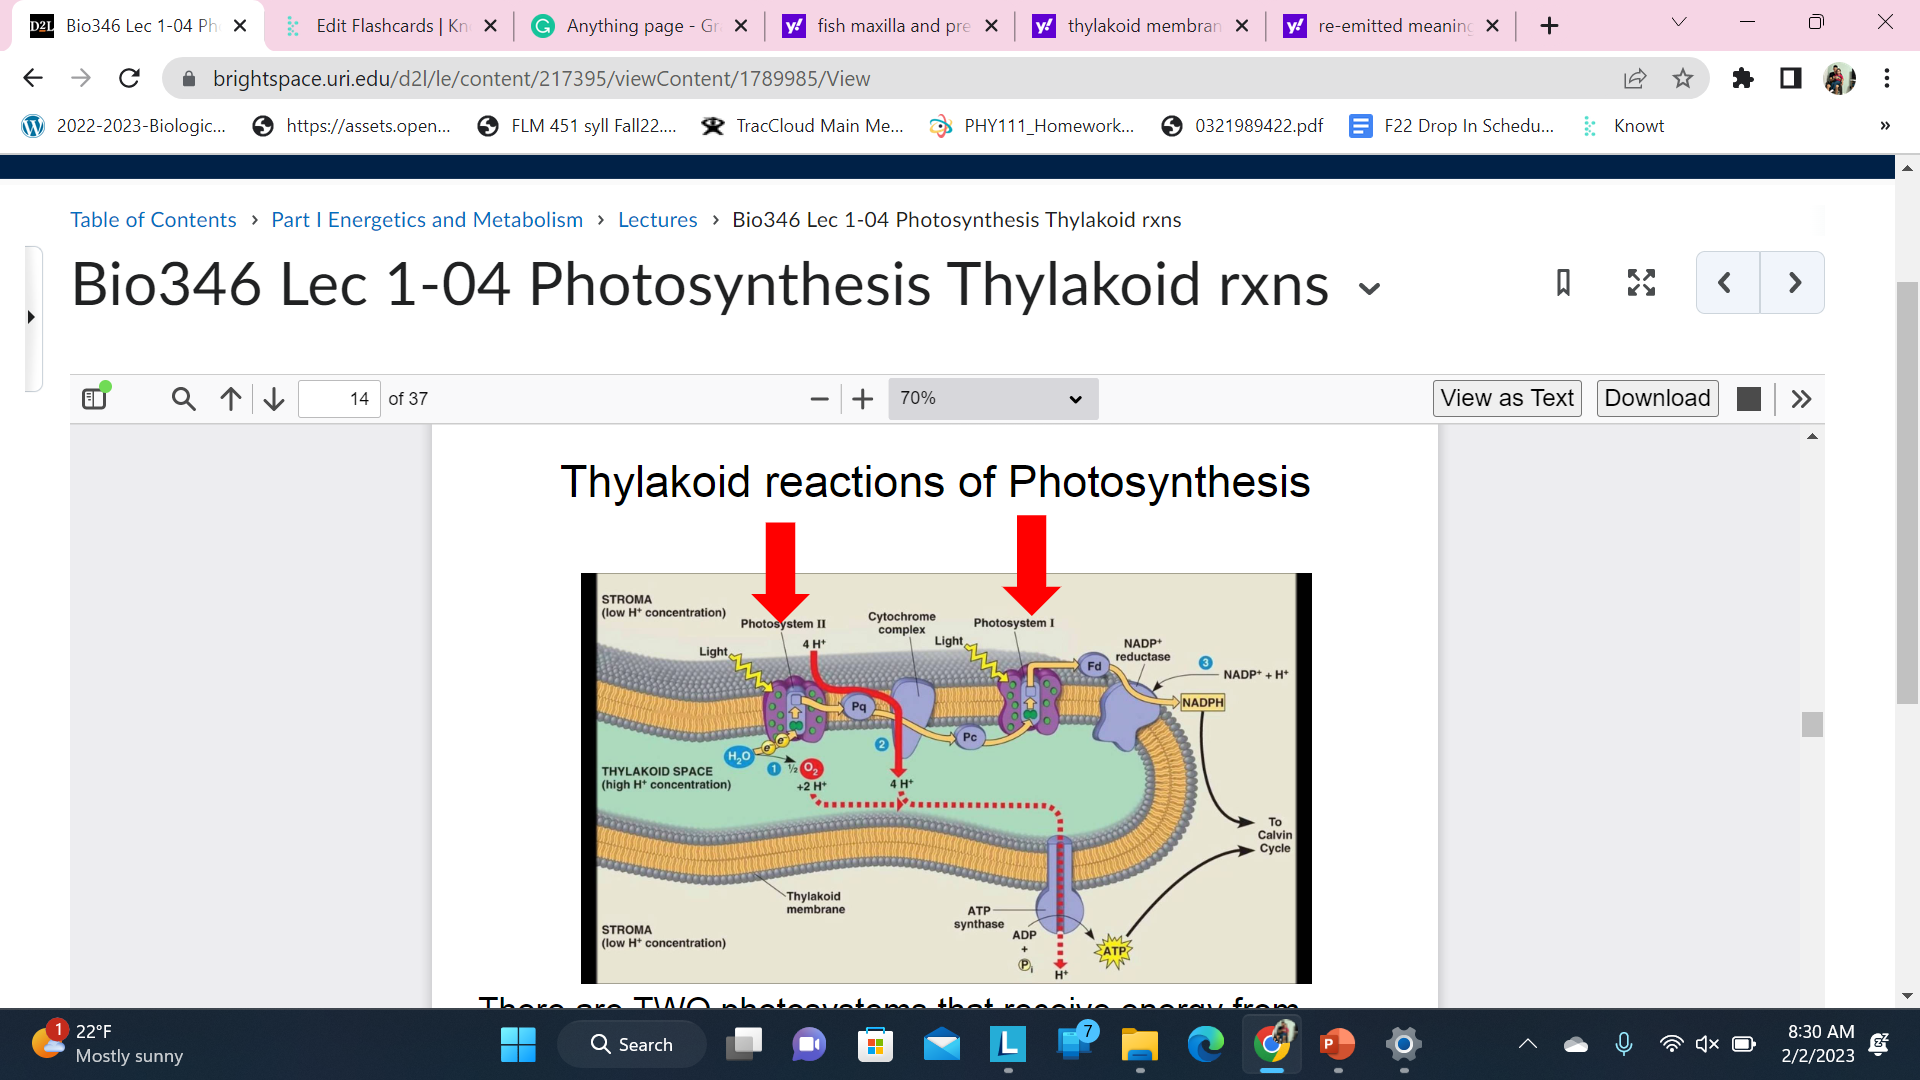Switch to Anything page Grammarly tab
Screen dimensions: 1920x1080
click(x=640, y=26)
